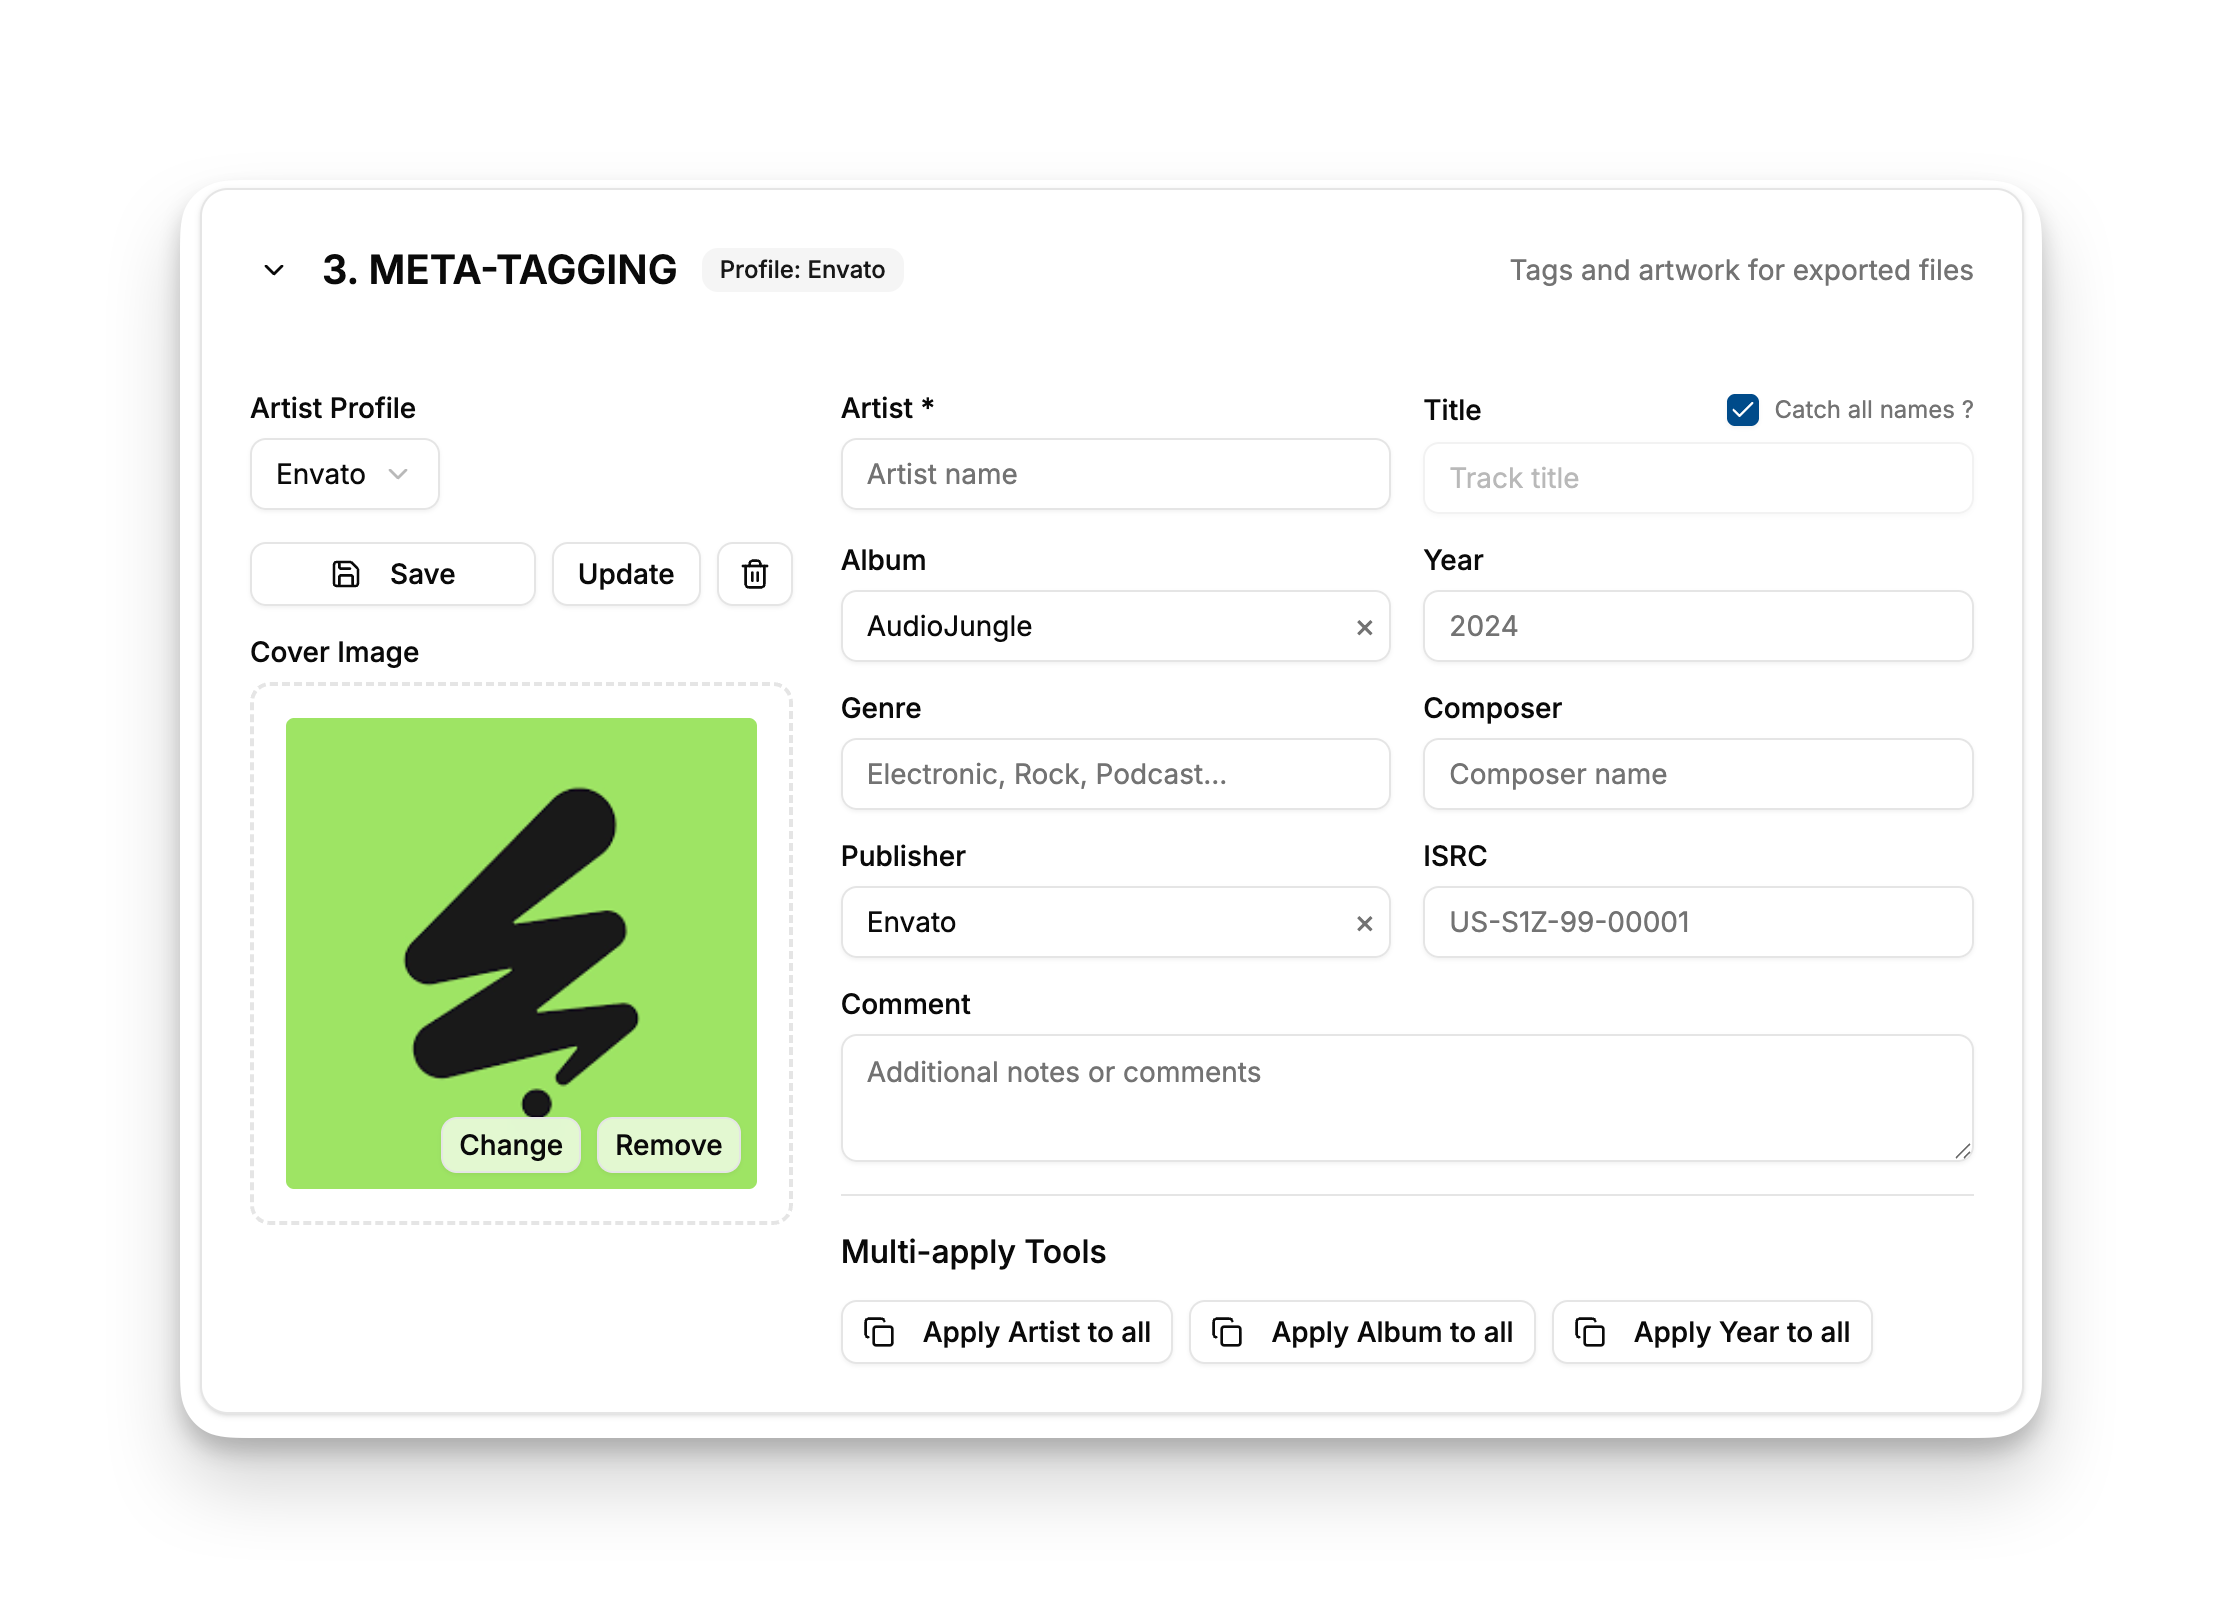Uncheck the Catch all names checkbox
The width and height of the screenshot is (2222, 1618).
pos(1742,410)
